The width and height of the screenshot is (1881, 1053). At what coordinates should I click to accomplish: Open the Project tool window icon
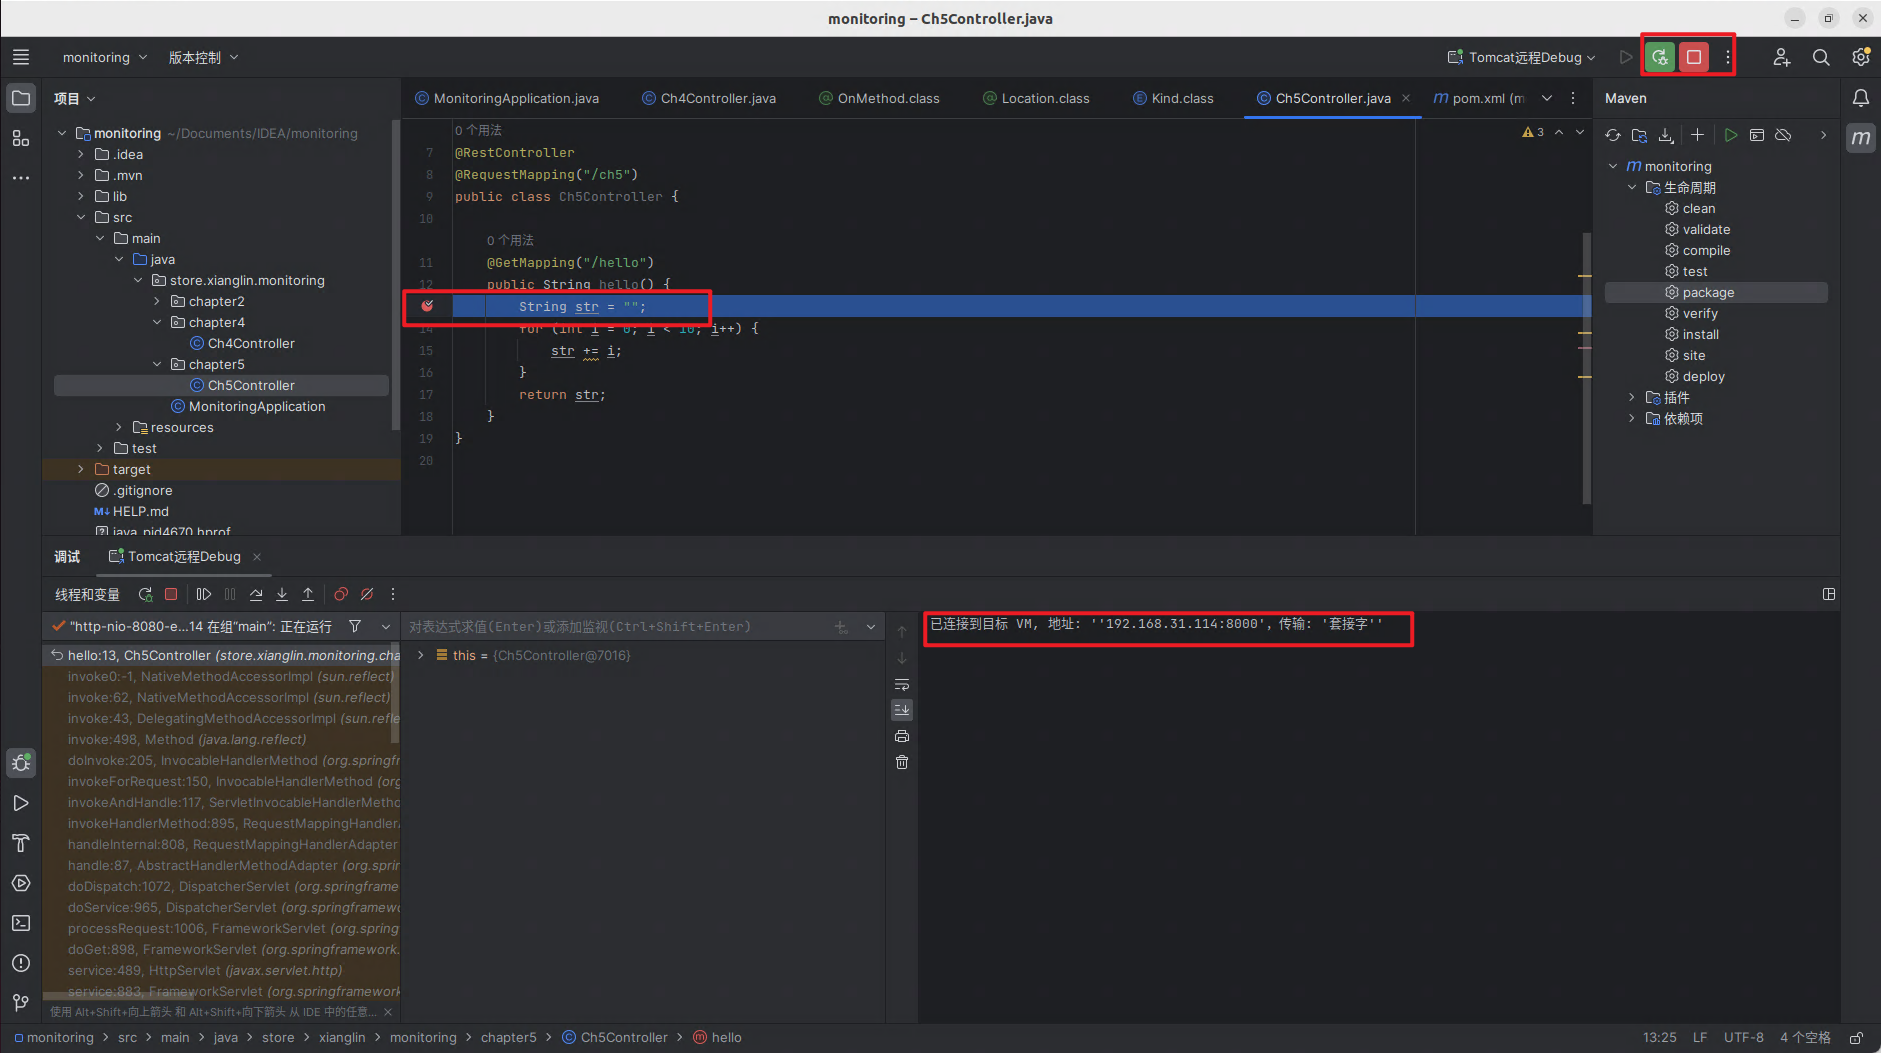tap(21, 98)
